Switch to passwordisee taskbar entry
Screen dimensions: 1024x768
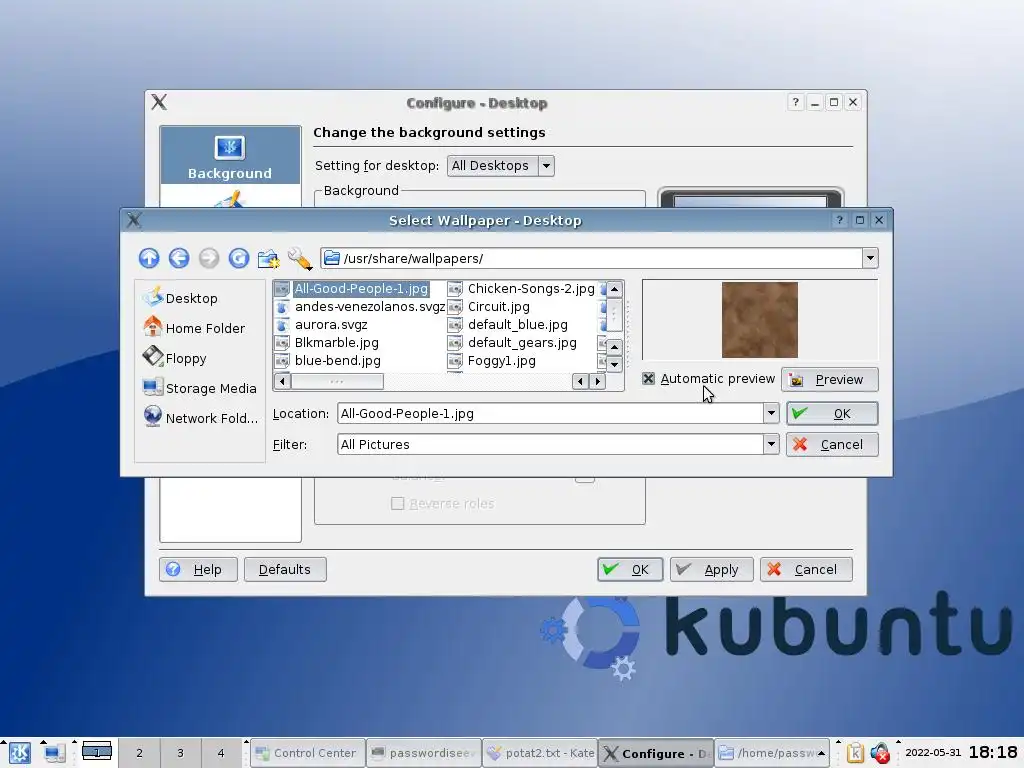point(423,753)
